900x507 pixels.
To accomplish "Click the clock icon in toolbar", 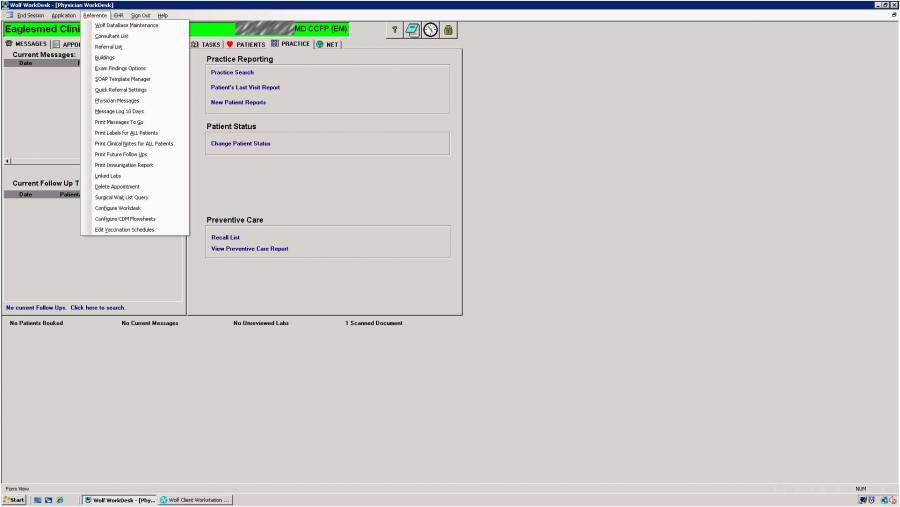I will point(430,31).
